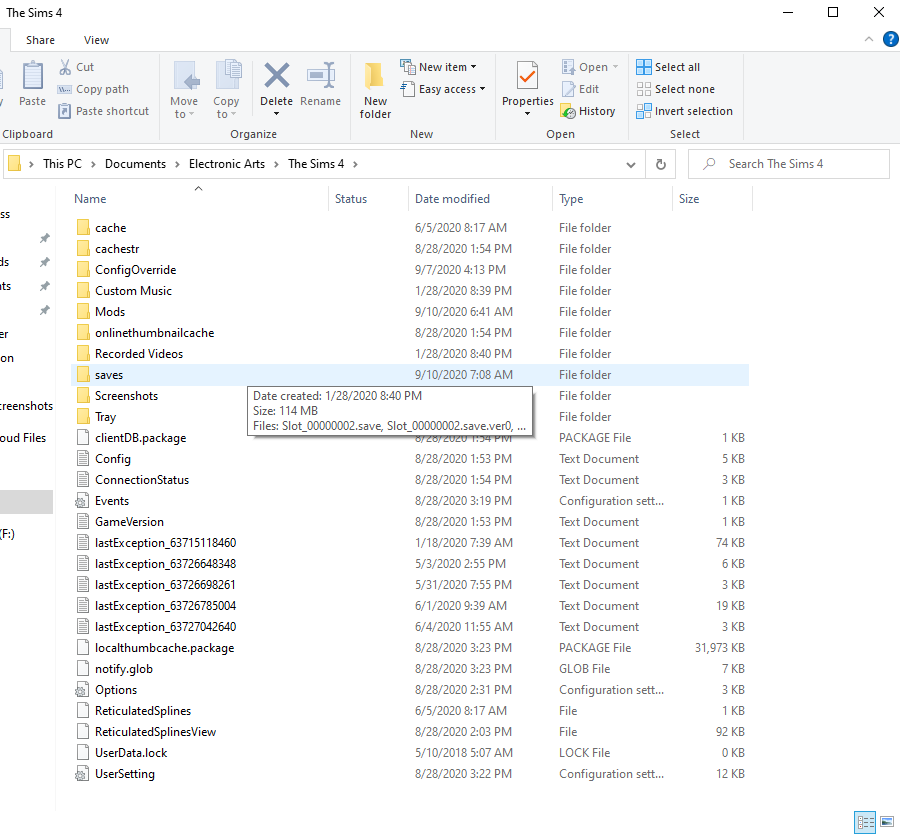Go to Documents in breadcrumb
Image resolution: width=900 pixels, height=840 pixels.
pos(135,164)
